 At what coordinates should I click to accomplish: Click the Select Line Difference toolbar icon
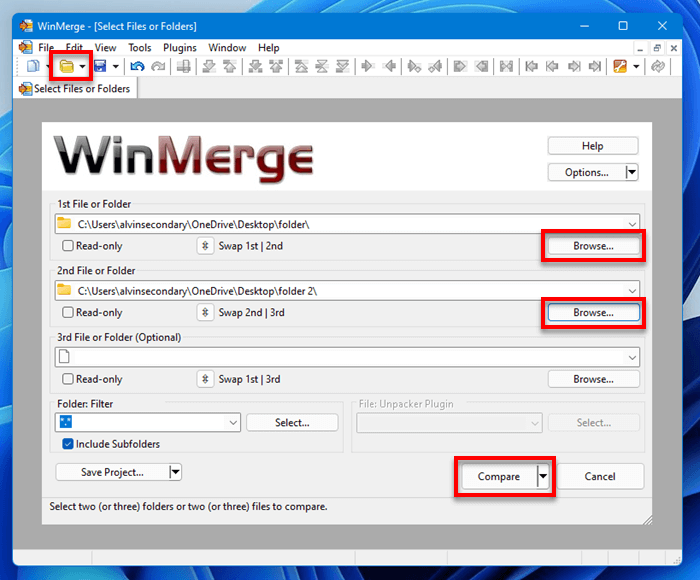183,67
